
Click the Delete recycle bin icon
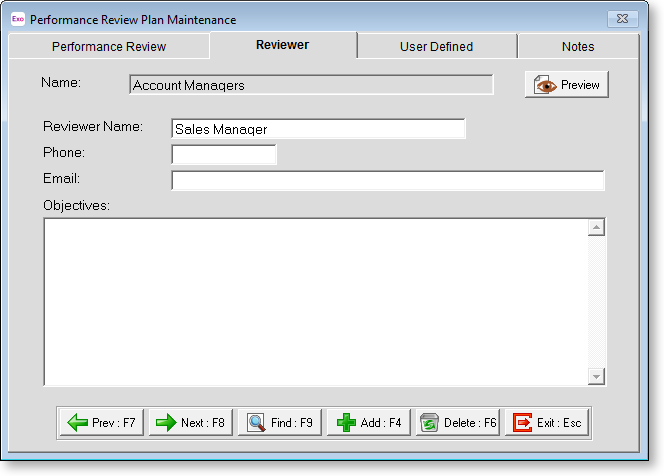(429, 423)
